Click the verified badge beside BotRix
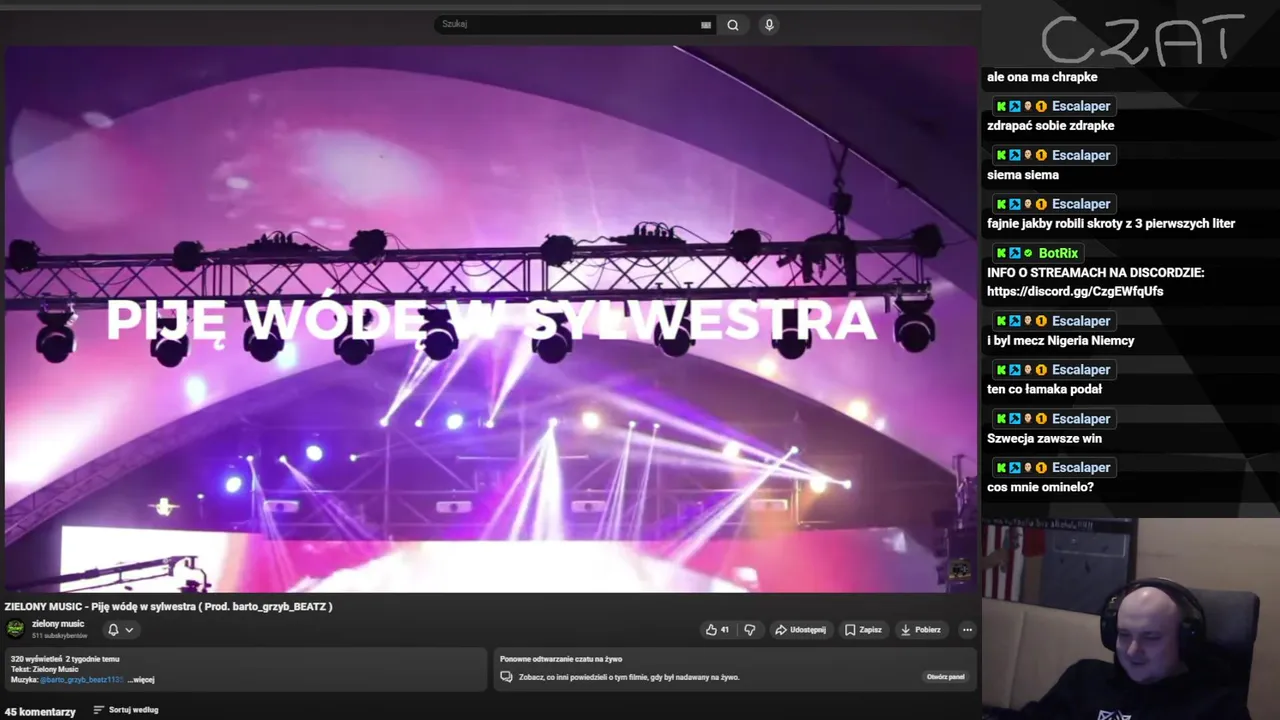 click(1028, 254)
